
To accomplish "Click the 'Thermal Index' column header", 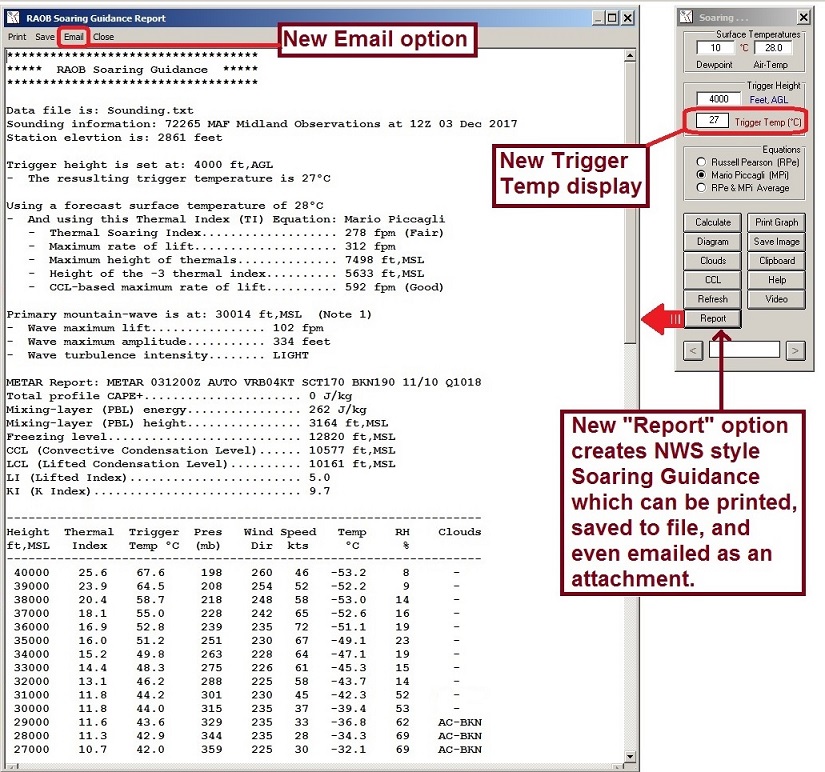I will point(89,539).
